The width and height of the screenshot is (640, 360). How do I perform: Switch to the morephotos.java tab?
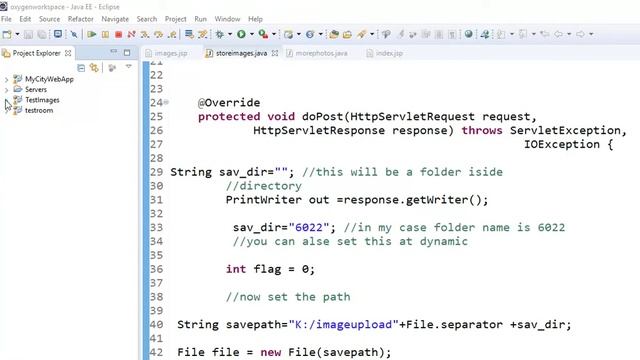click(317, 53)
